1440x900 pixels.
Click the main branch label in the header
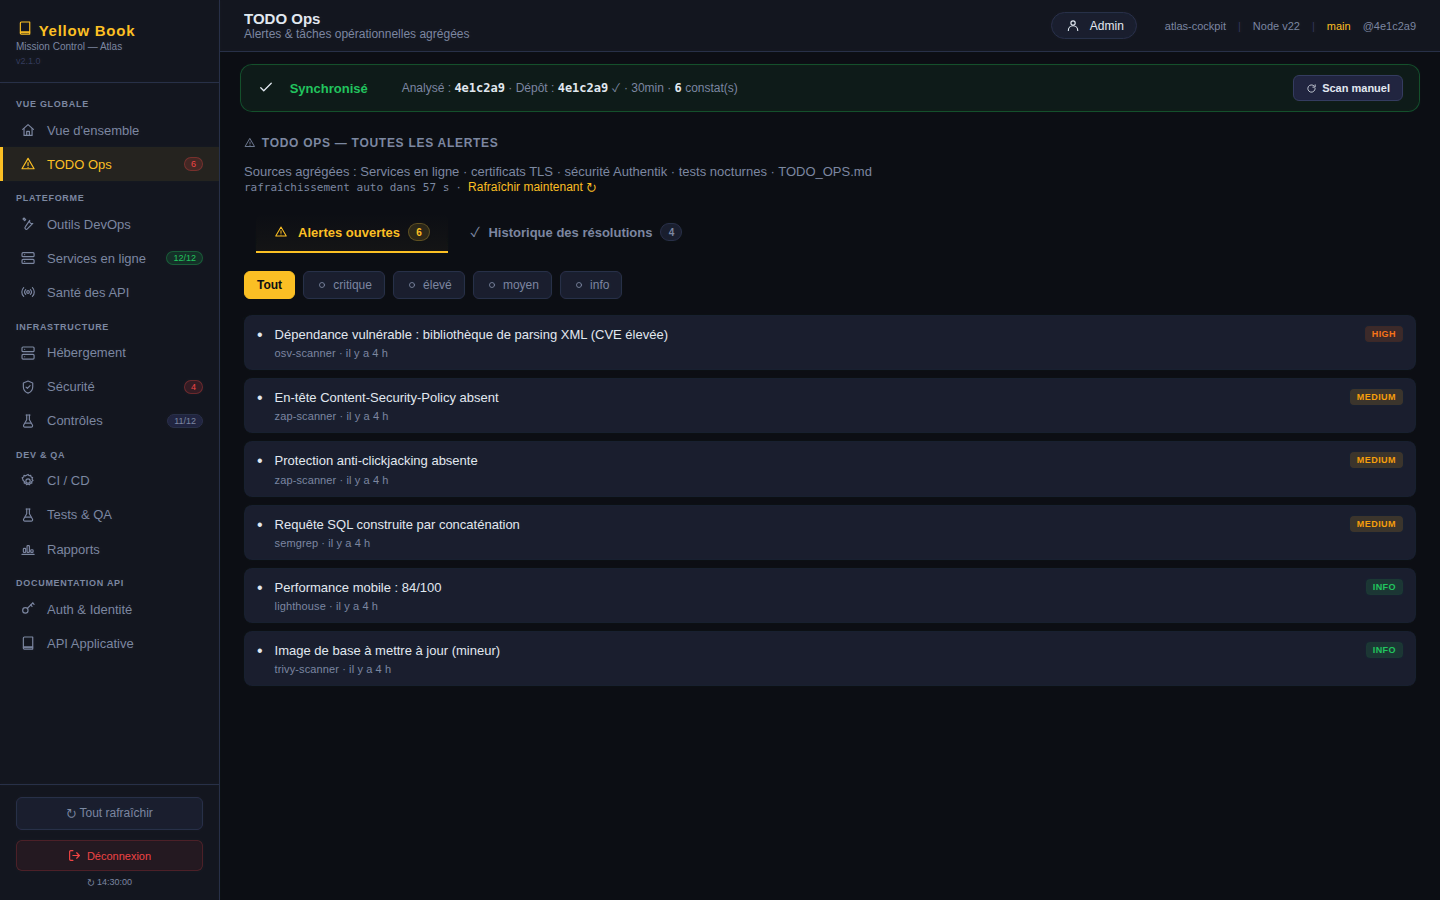(1339, 27)
